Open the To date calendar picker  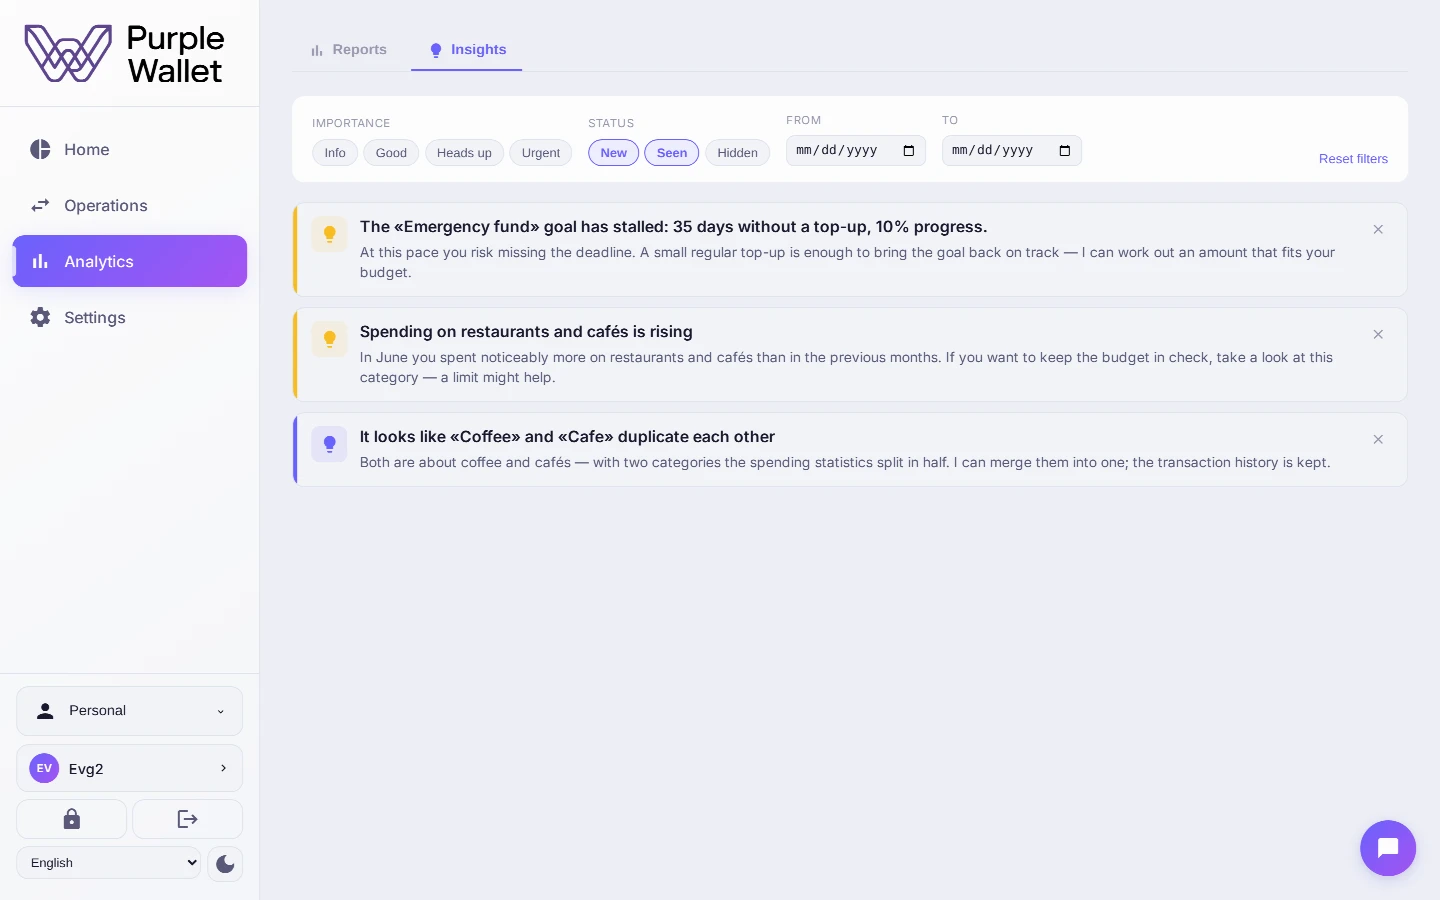[1065, 151]
